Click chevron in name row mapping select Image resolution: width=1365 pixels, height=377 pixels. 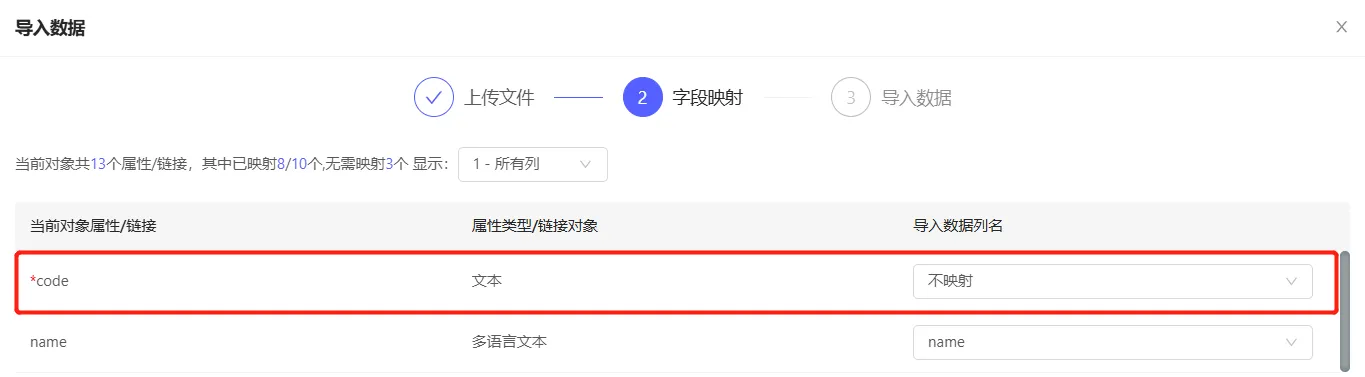1291,342
